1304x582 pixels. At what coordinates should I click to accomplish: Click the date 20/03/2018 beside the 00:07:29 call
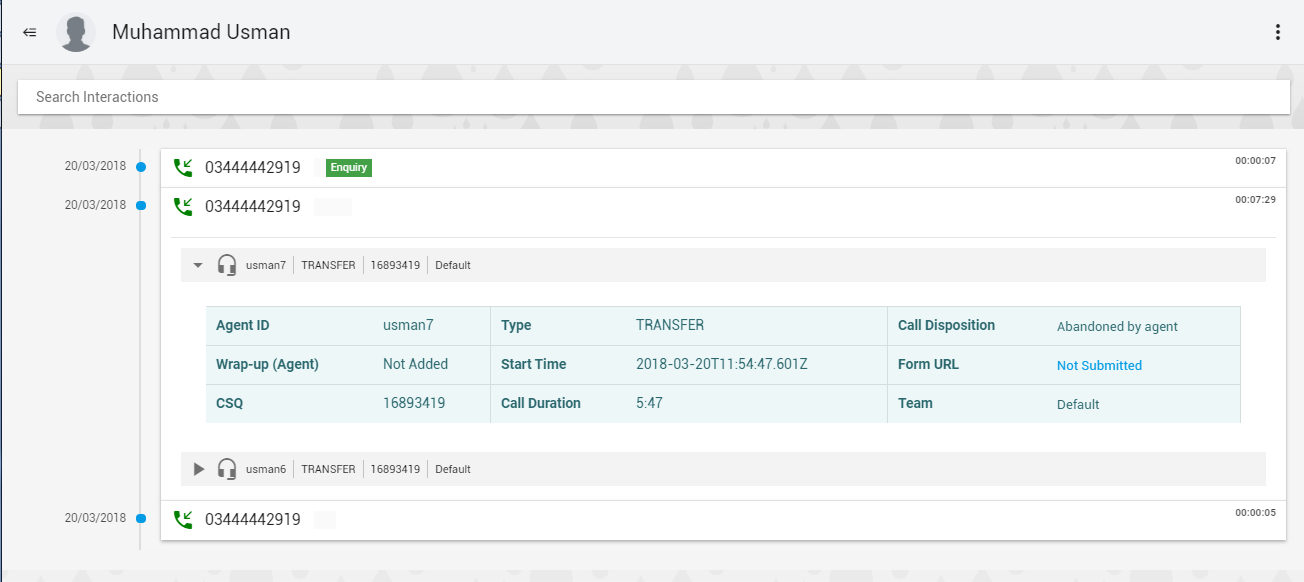pos(96,205)
